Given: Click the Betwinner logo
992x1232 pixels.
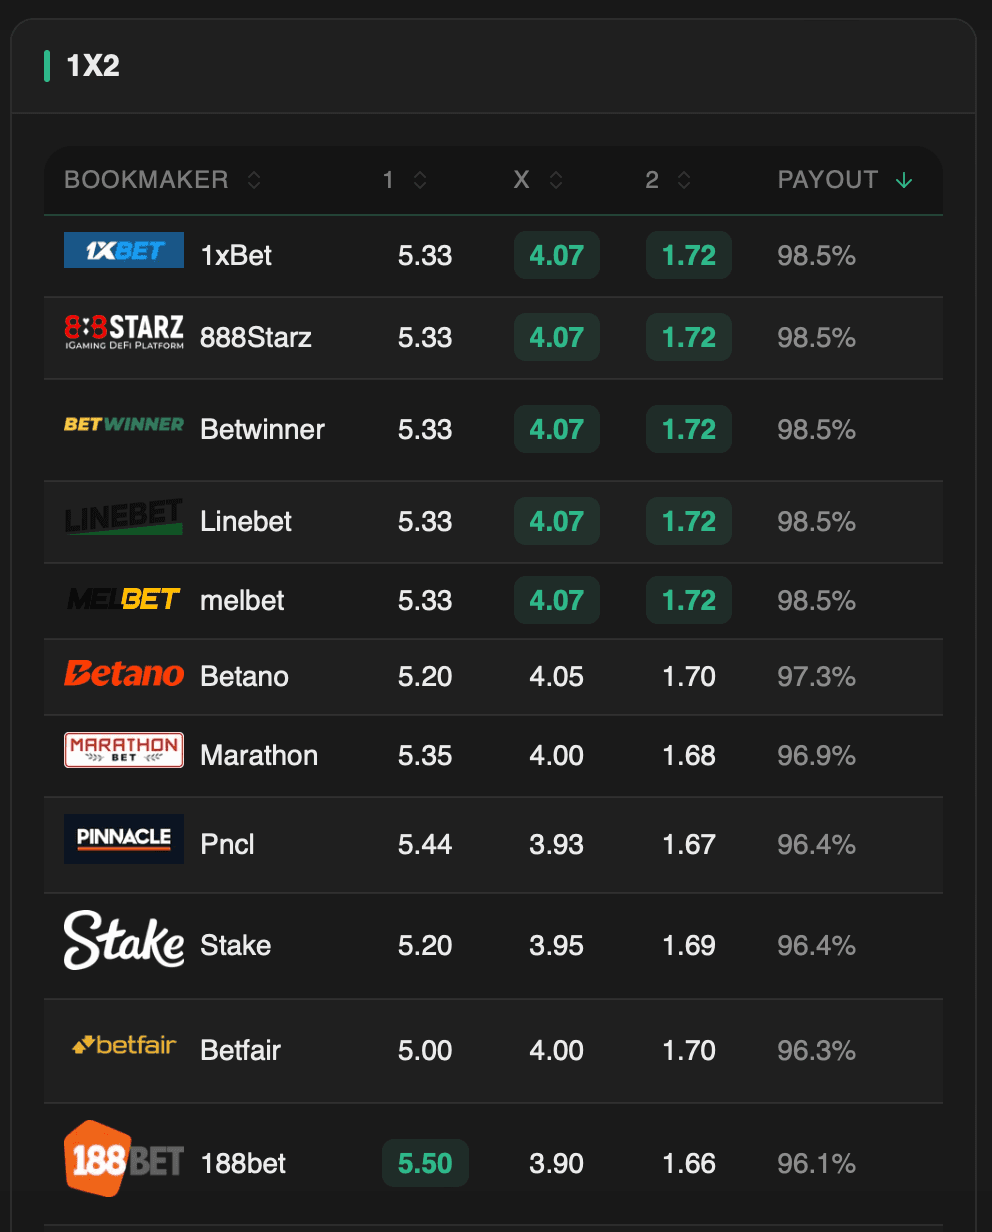Looking at the screenshot, I should 123,425.
